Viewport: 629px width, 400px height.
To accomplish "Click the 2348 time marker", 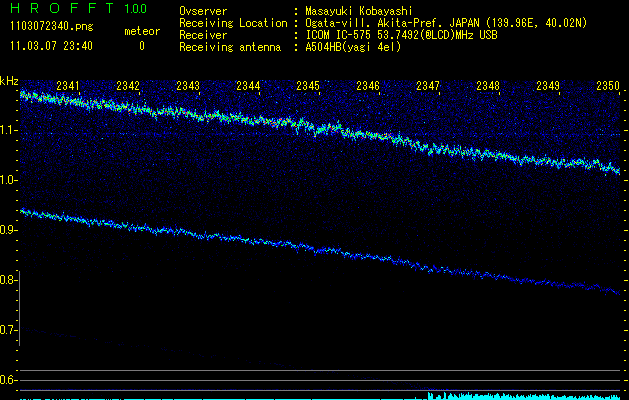I will click(x=488, y=85).
